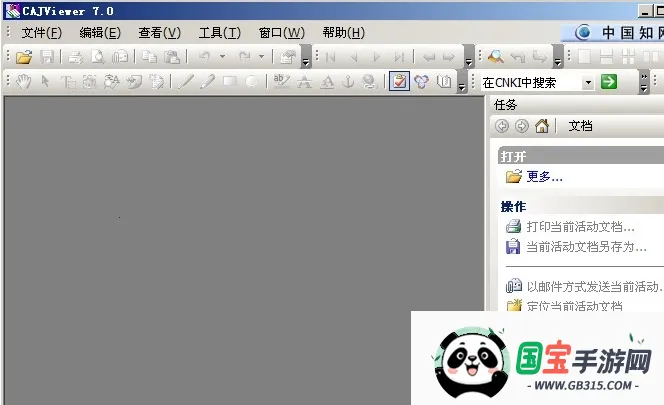The image size is (664, 405).
Task: Open the Redo history dropdown arrow
Action: click(x=262, y=56)
